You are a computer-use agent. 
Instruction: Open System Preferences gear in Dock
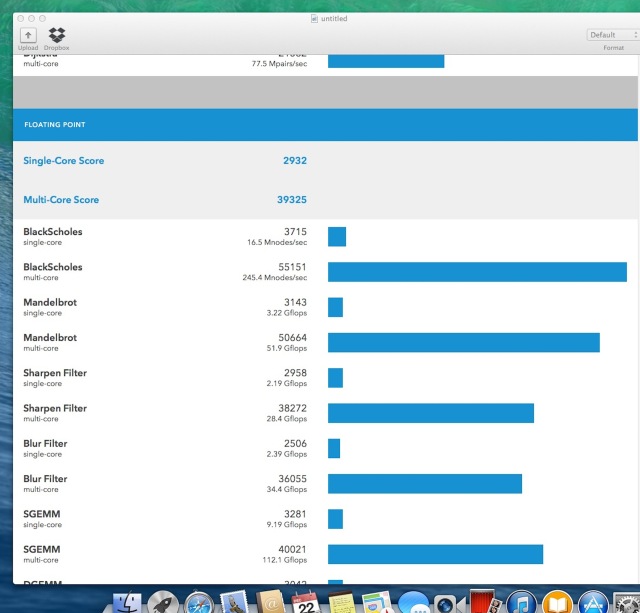(627, 603)
